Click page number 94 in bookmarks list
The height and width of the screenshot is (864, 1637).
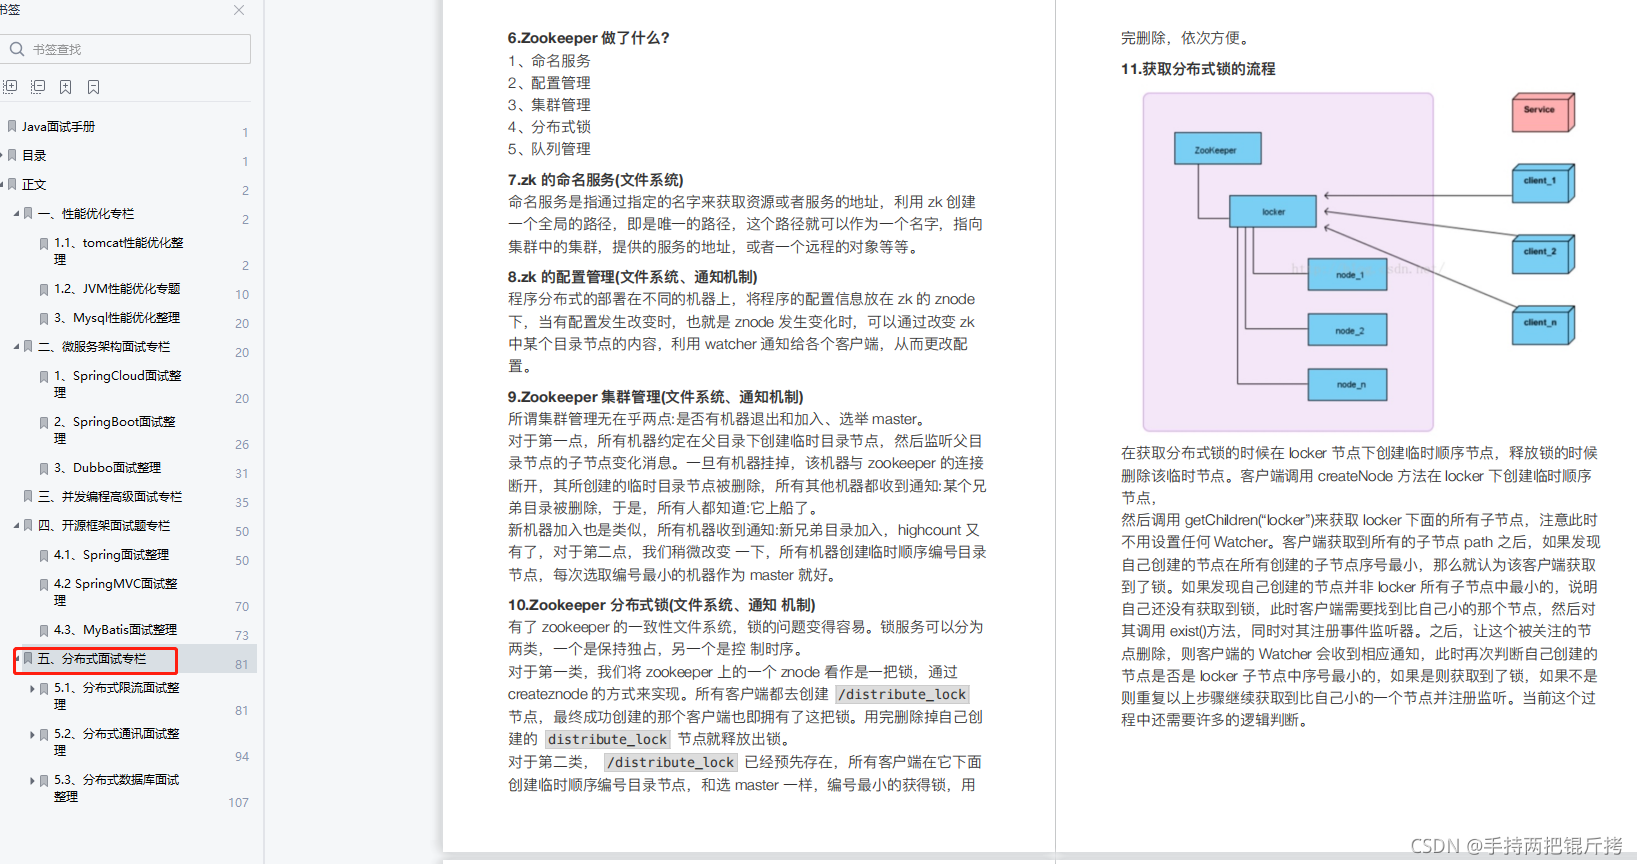242,757
